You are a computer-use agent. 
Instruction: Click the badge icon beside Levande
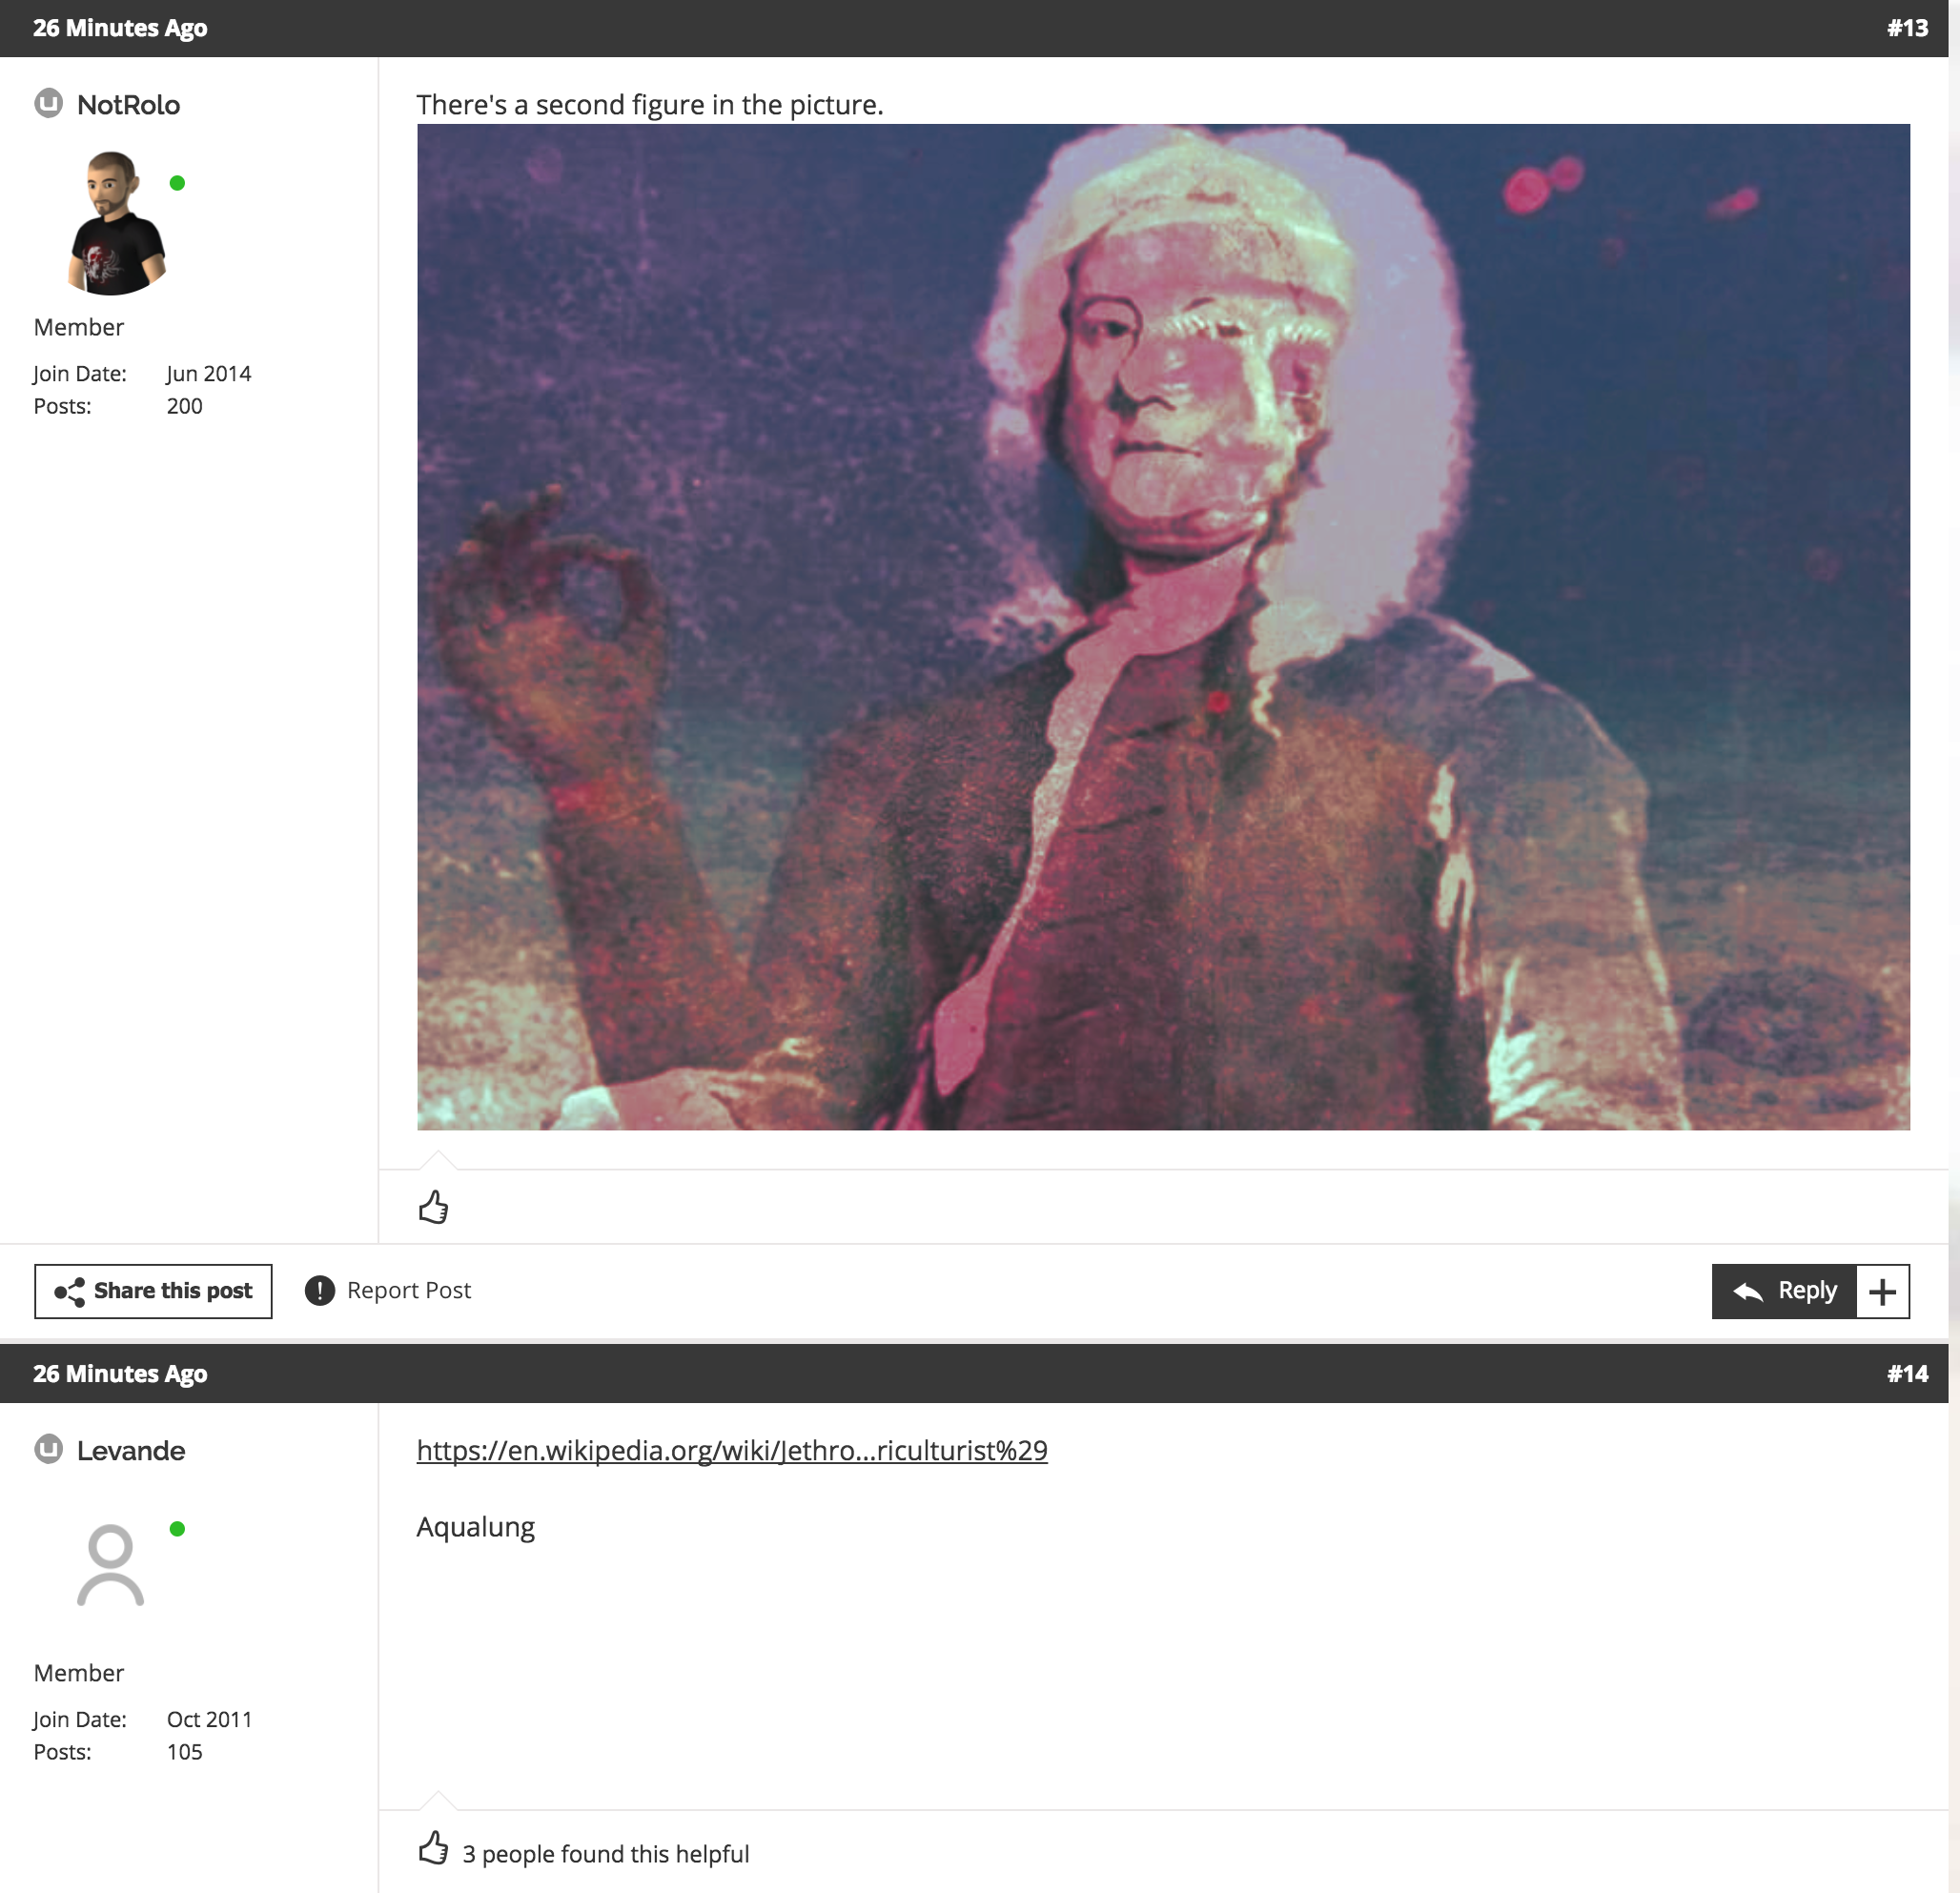(49, 1448)
